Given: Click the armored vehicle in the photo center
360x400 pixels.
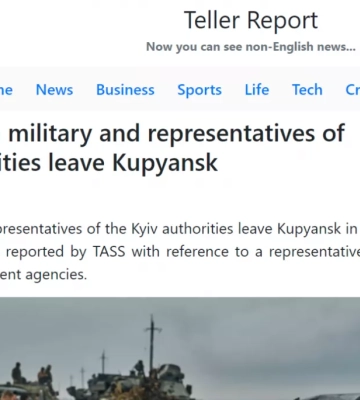Looking at the screenshot, I should (x=133, y=382).
